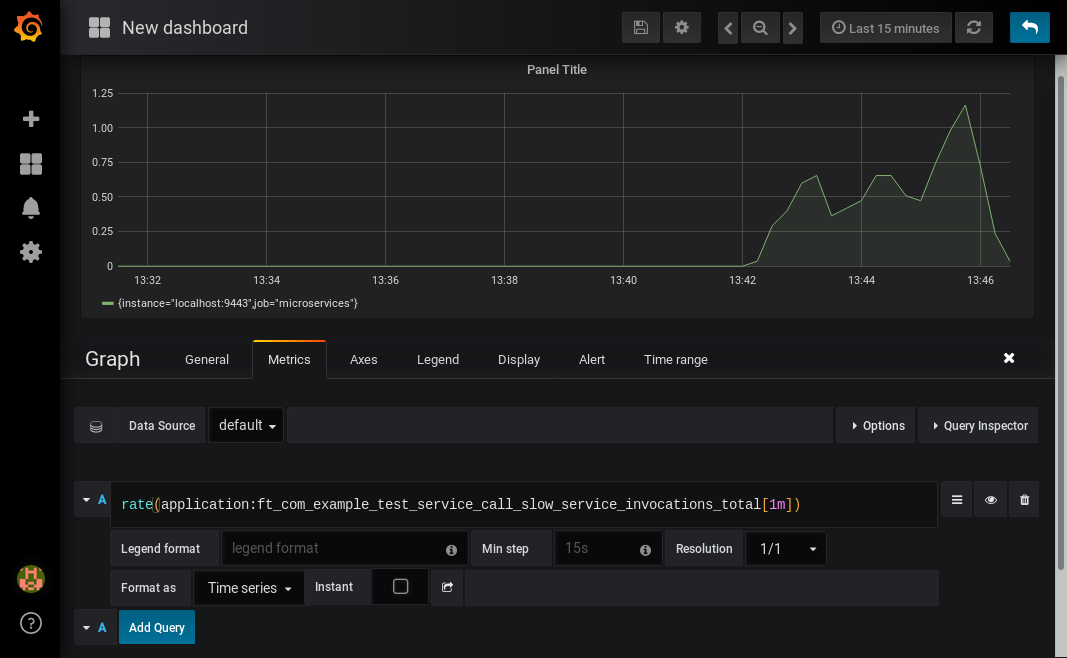Viewport: 1067px width, 658px height.
Task: Switch to the Axes tab
Action: (x=363, y=360)
